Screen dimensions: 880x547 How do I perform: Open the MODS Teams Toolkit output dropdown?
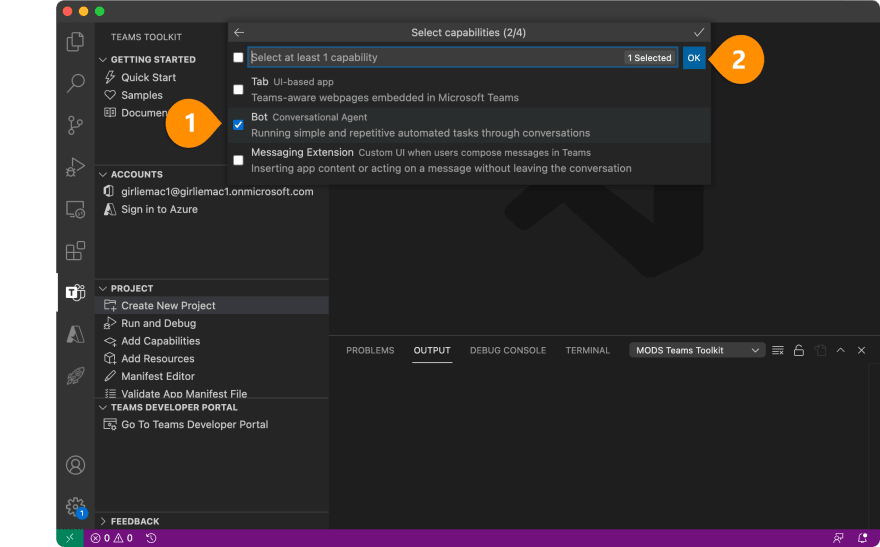coord(697,350)
